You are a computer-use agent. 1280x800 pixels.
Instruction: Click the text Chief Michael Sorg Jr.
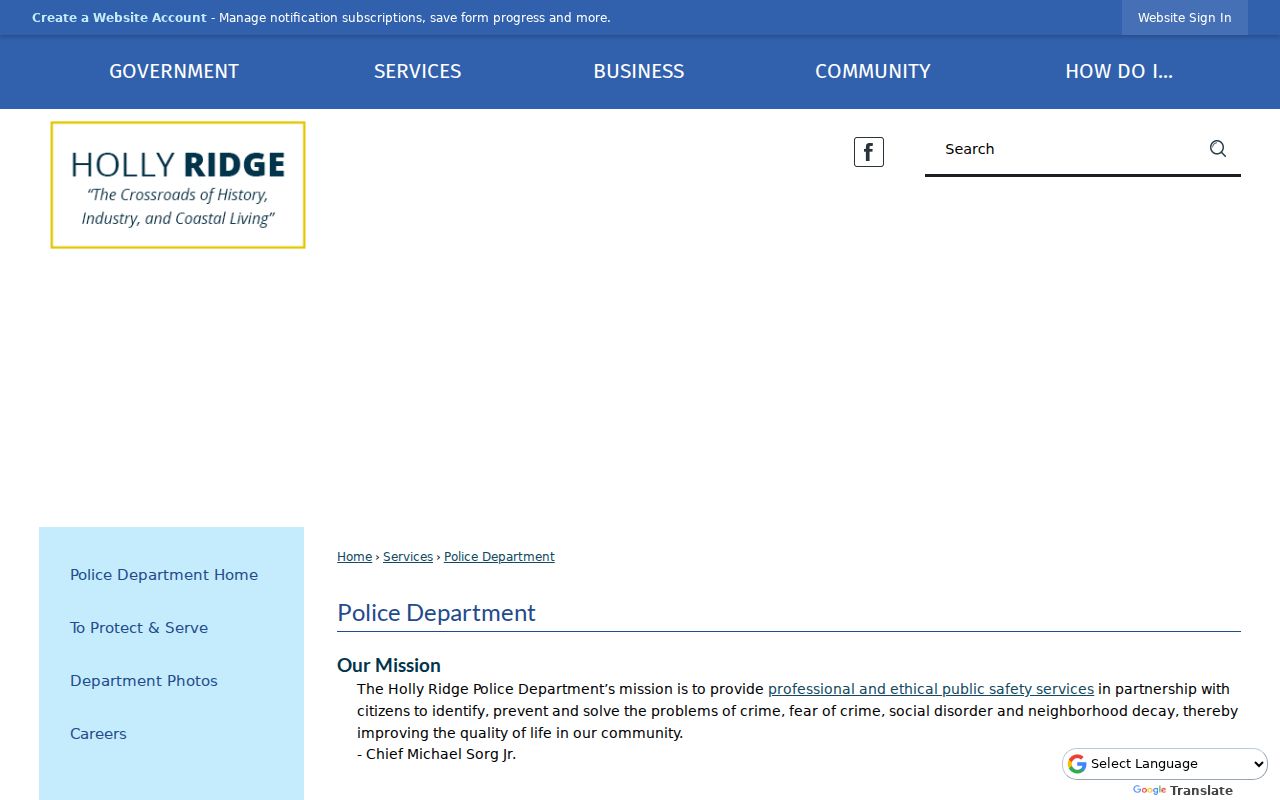(441, 754)
